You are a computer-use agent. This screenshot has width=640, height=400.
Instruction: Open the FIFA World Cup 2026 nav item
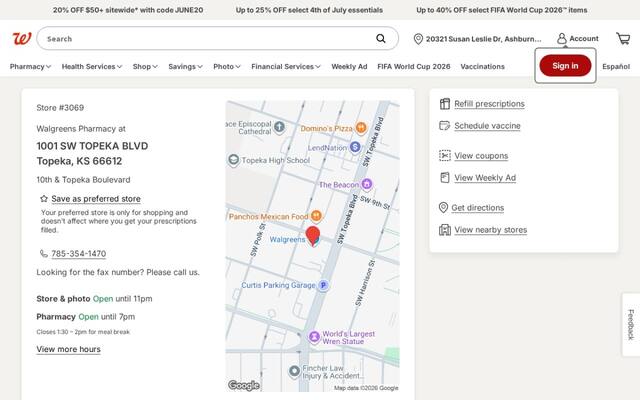[x=413, y=67]
